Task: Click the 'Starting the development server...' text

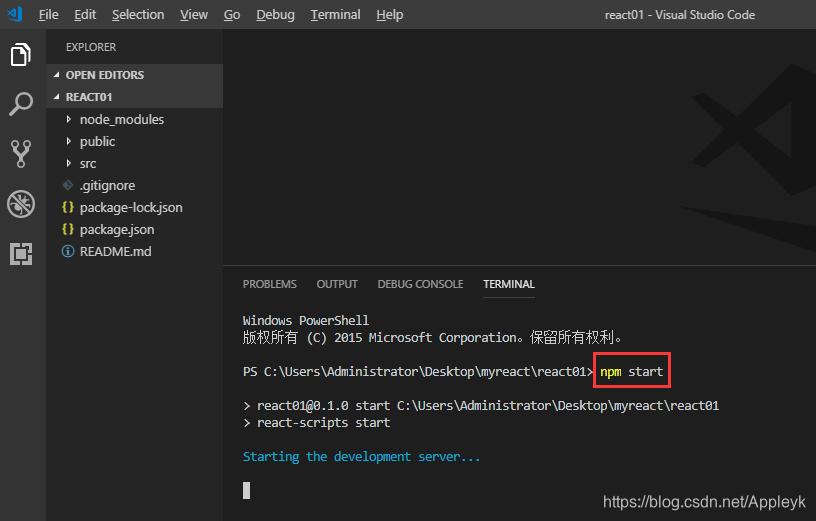Action: point(361,456)
